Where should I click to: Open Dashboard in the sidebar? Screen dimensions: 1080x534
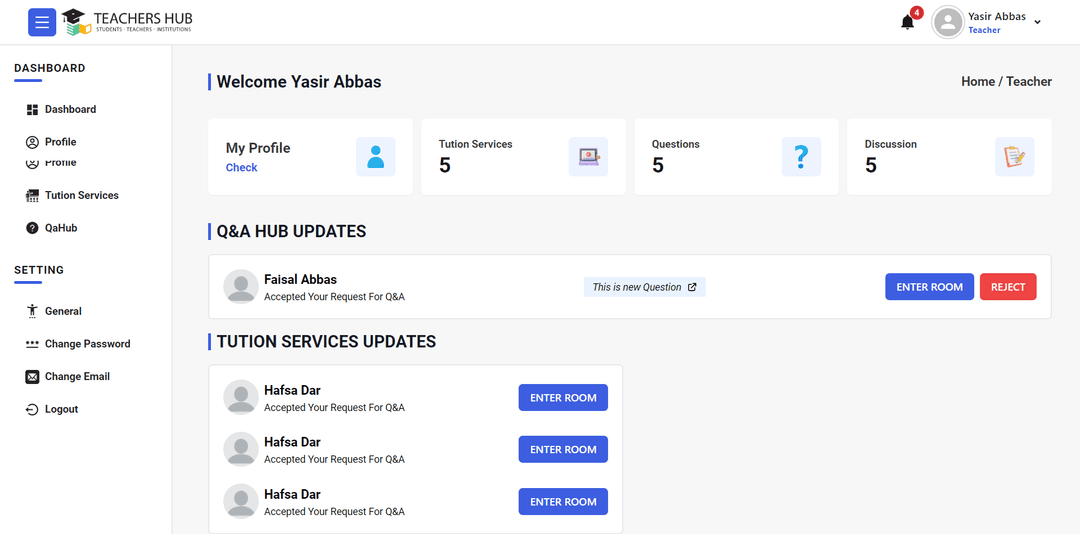[x=70, y=109]
